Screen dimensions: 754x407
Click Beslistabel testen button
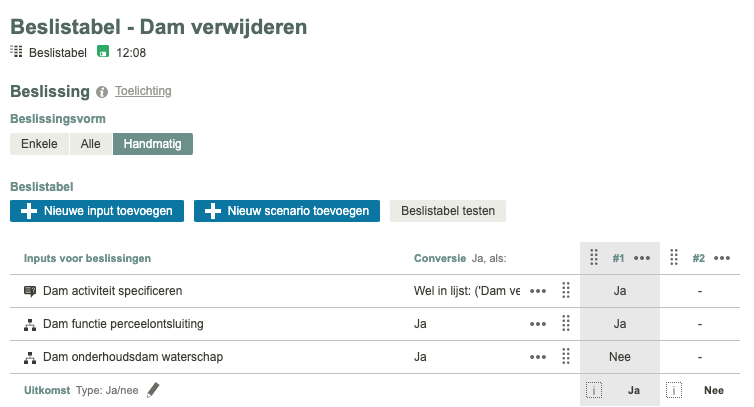pos(448,211)
